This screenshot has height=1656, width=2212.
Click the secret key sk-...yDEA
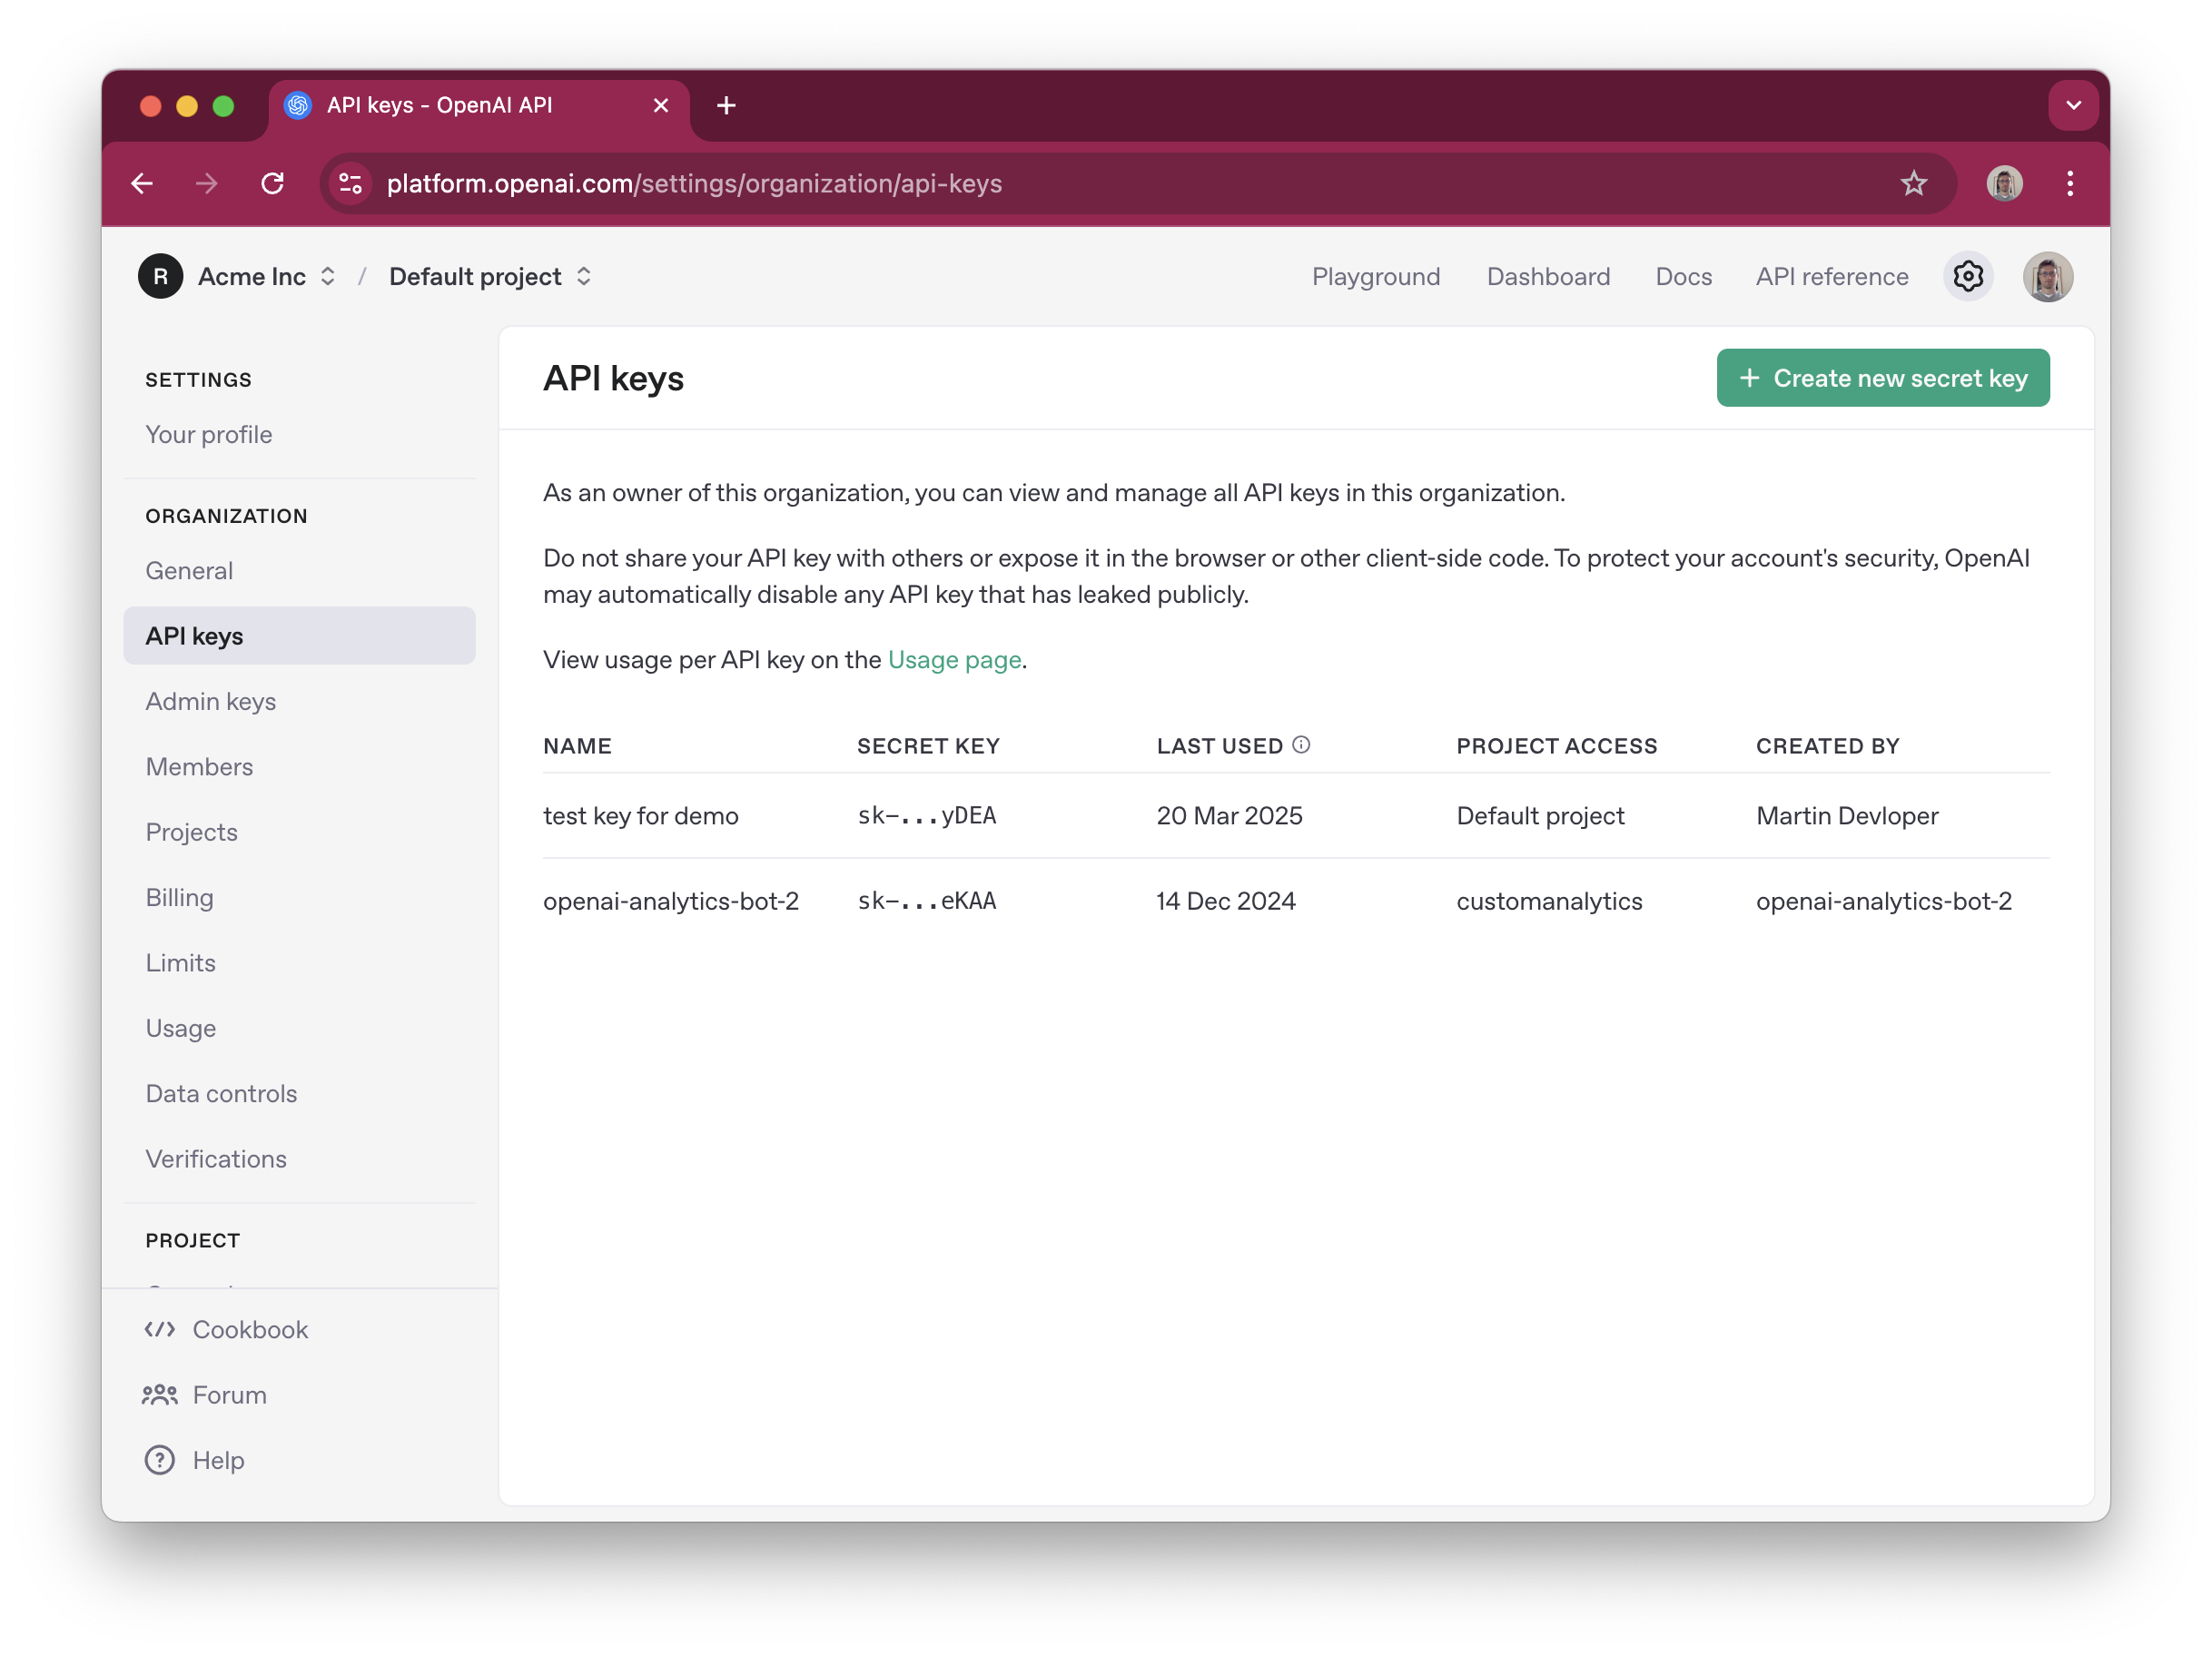(x=927, y=816)
